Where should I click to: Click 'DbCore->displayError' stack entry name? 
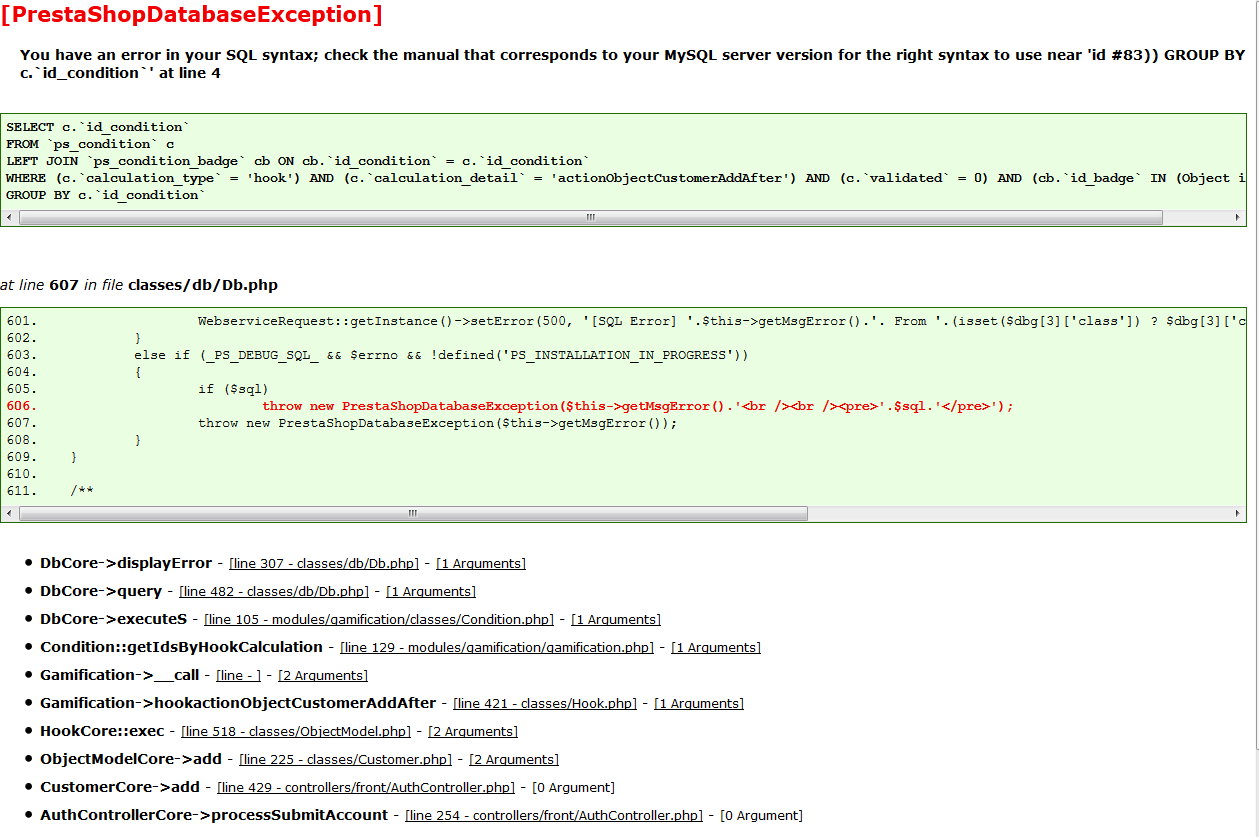click(x=126, y=563)
